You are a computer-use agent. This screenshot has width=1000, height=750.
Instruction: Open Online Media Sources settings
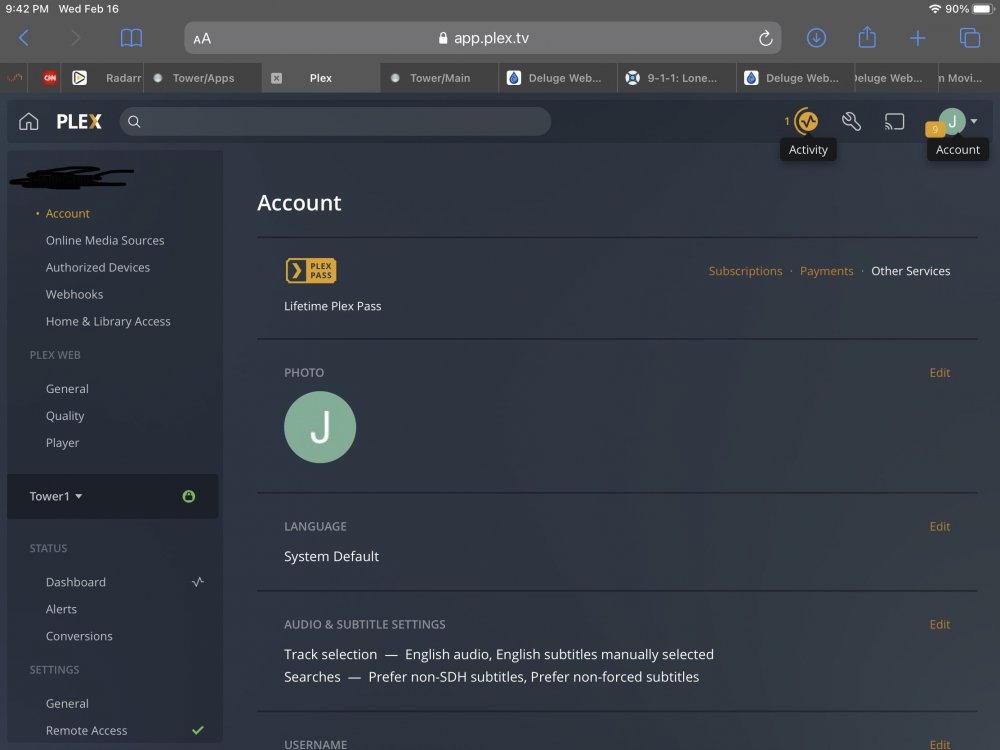point(105,240)
